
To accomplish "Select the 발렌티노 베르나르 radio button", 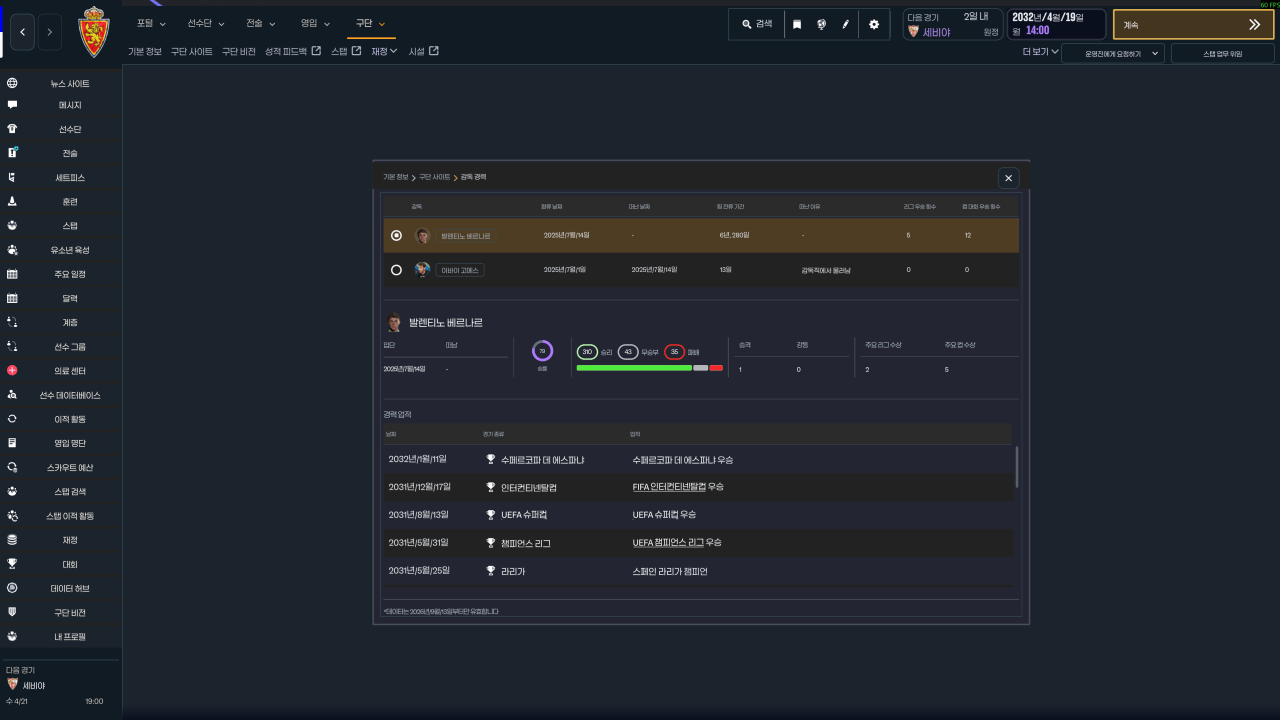I will [x=397, y=236].
